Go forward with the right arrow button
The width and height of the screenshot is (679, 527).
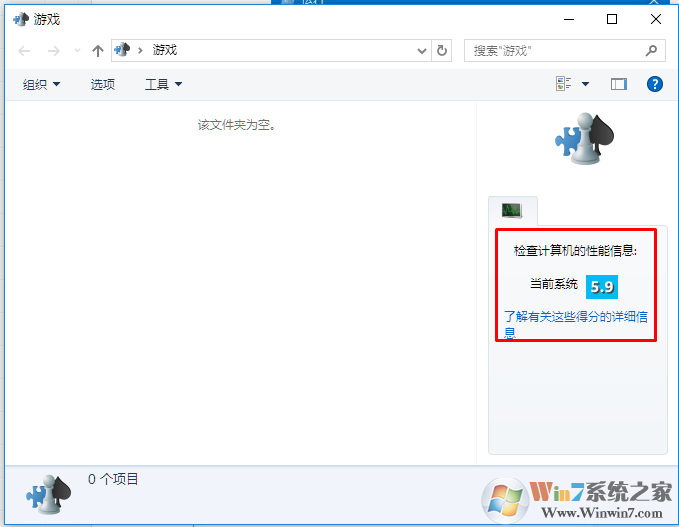(x=54, y=51)
